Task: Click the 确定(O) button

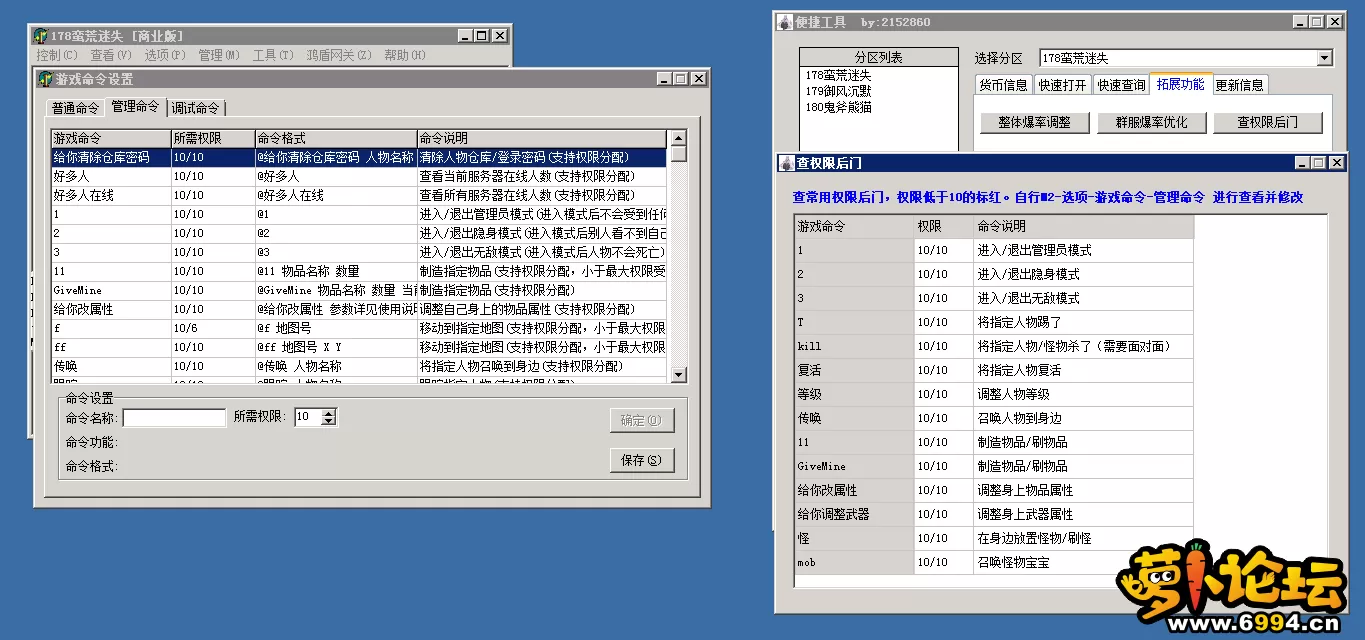Action: click(x=641, y=420)
